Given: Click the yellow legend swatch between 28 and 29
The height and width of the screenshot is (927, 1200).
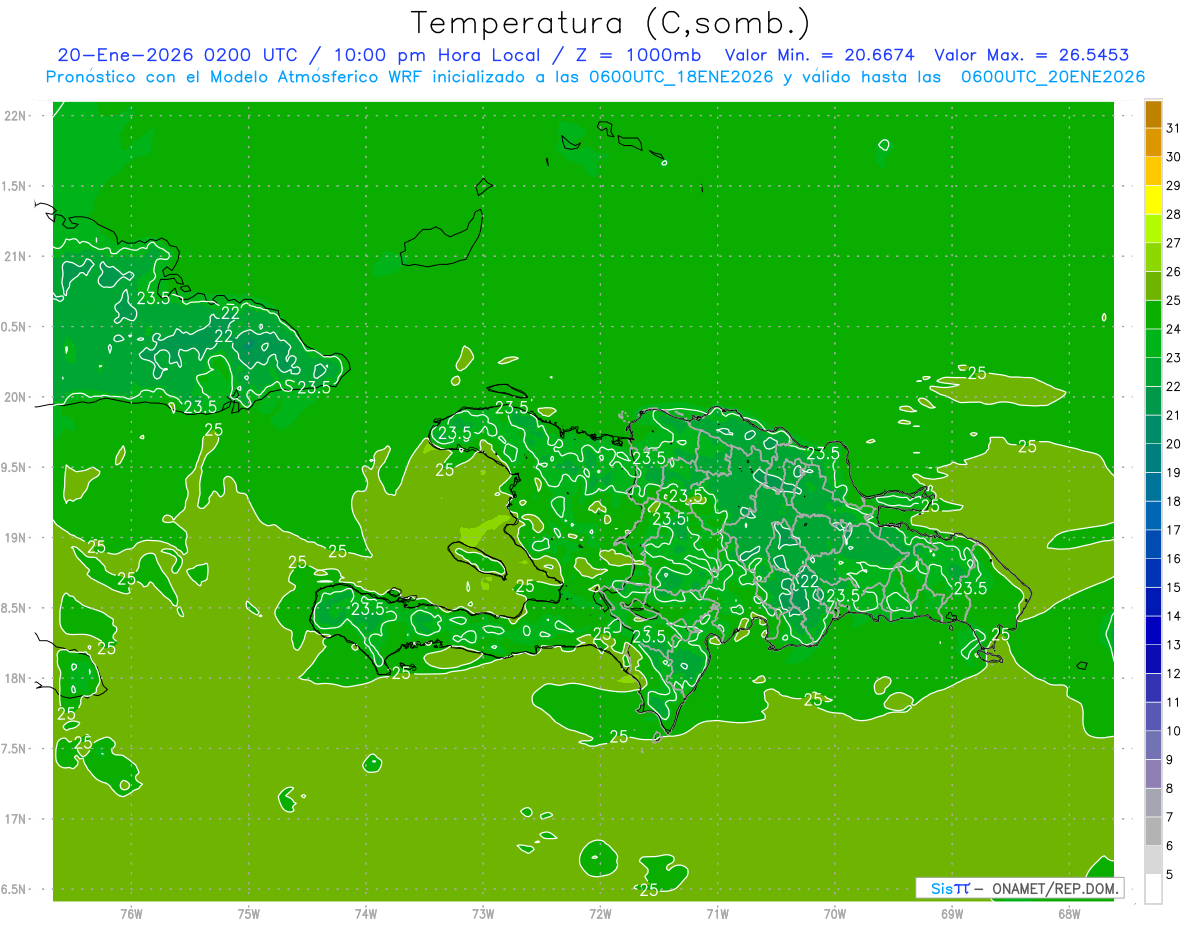Looking at the screenshot, I should (x=1153, y=200).
